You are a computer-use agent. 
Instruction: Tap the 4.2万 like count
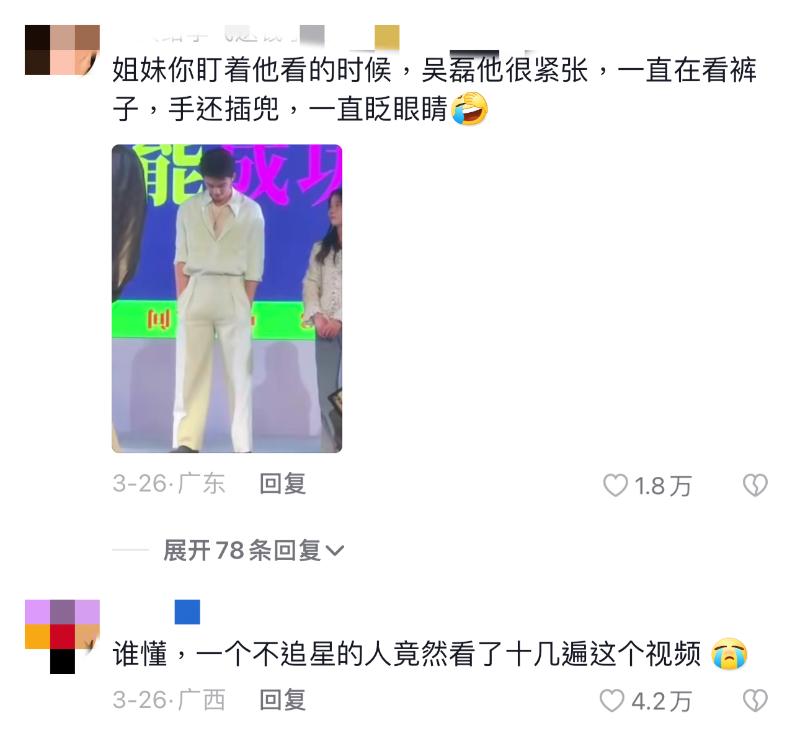point(661,701)
